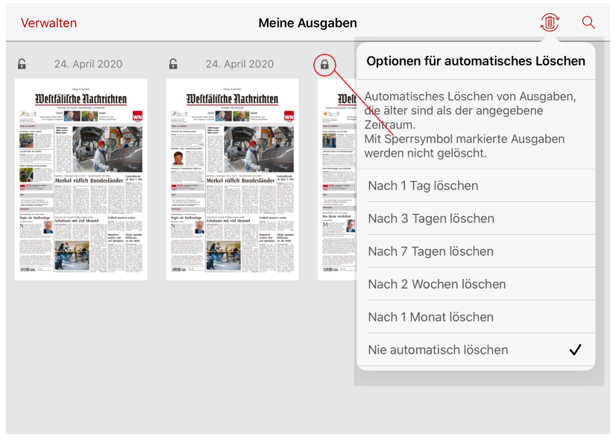Click the search magnifier icon
Screen dimensions: 615x440
(588, 22)
